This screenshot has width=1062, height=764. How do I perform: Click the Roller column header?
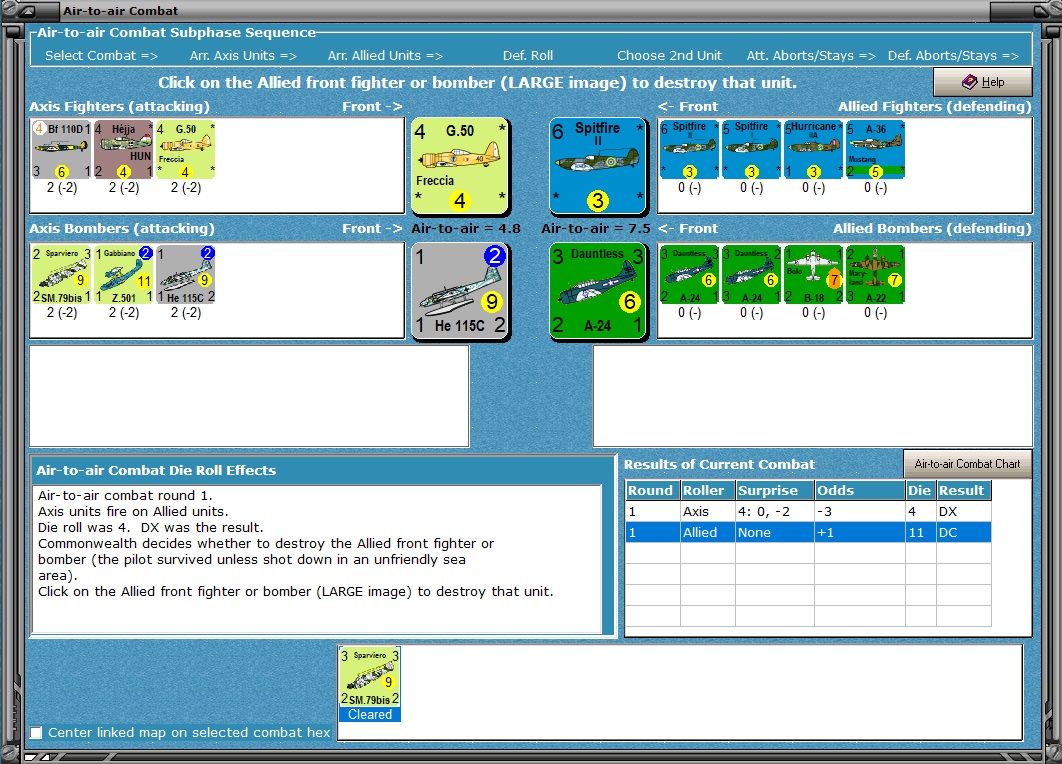[x=708, y=490]
